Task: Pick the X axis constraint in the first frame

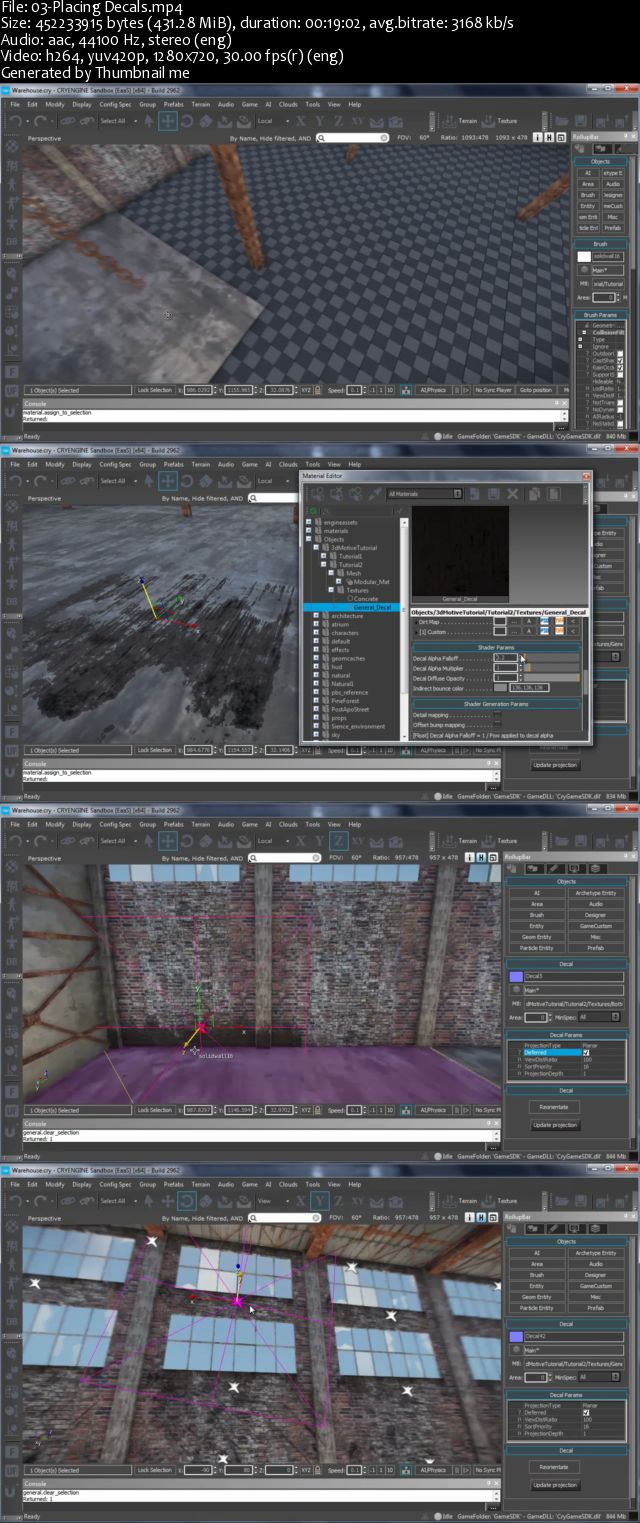Action: click(x=301, y=121)
